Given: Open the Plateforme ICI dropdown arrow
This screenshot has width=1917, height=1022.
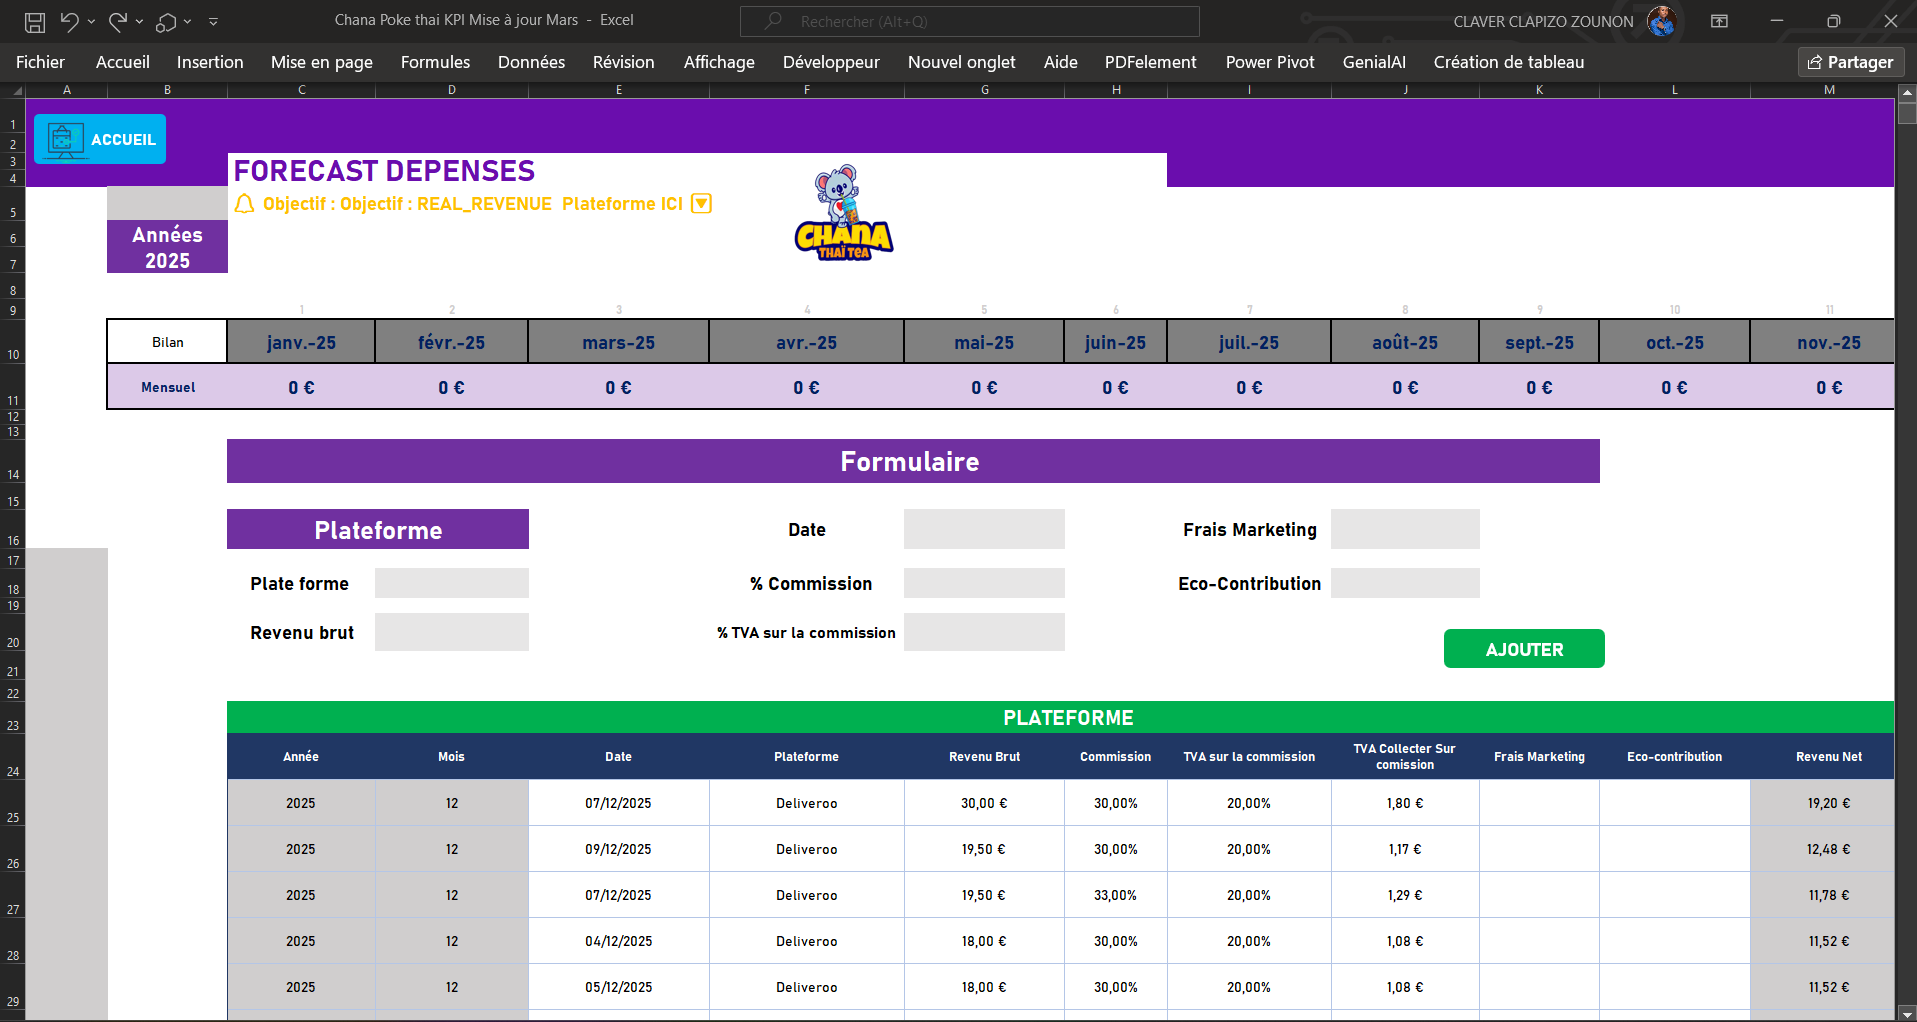Looking at the screenshot, I should click(x=702, y=204).
